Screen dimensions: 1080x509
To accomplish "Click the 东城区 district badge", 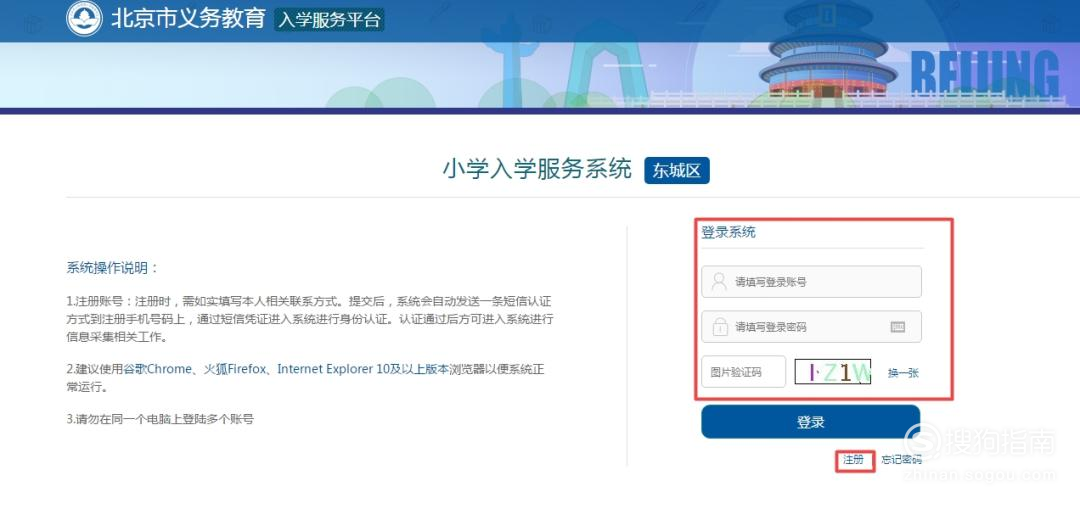I will 676,171.
